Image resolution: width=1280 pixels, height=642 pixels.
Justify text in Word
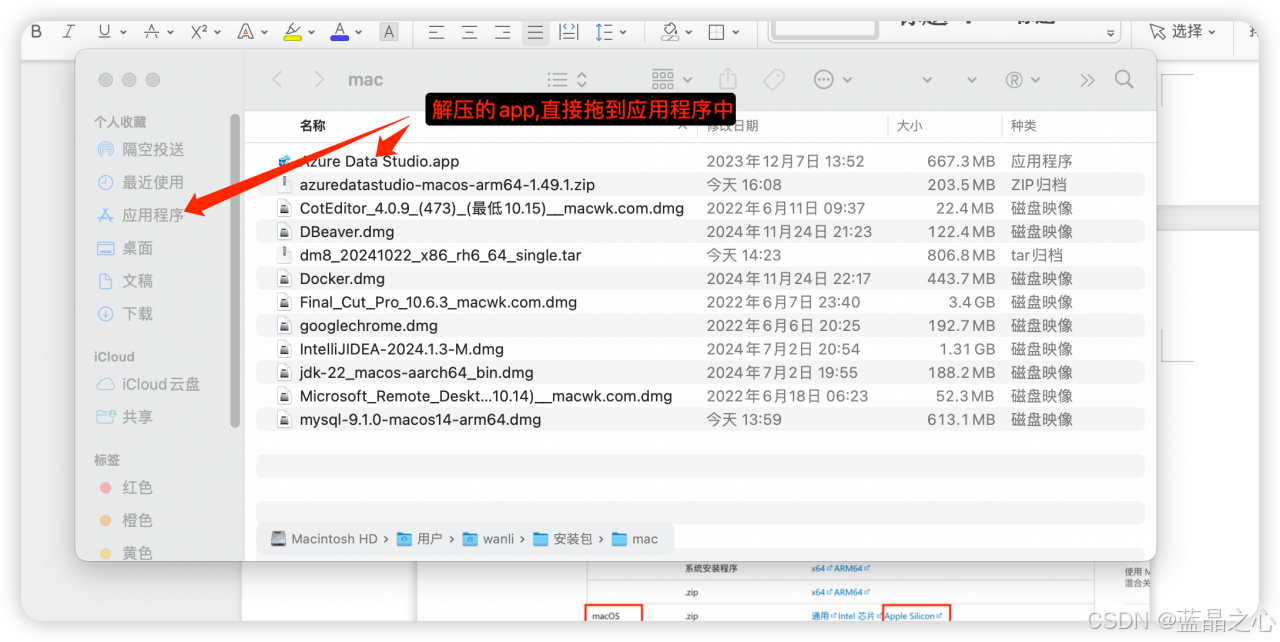536,32
